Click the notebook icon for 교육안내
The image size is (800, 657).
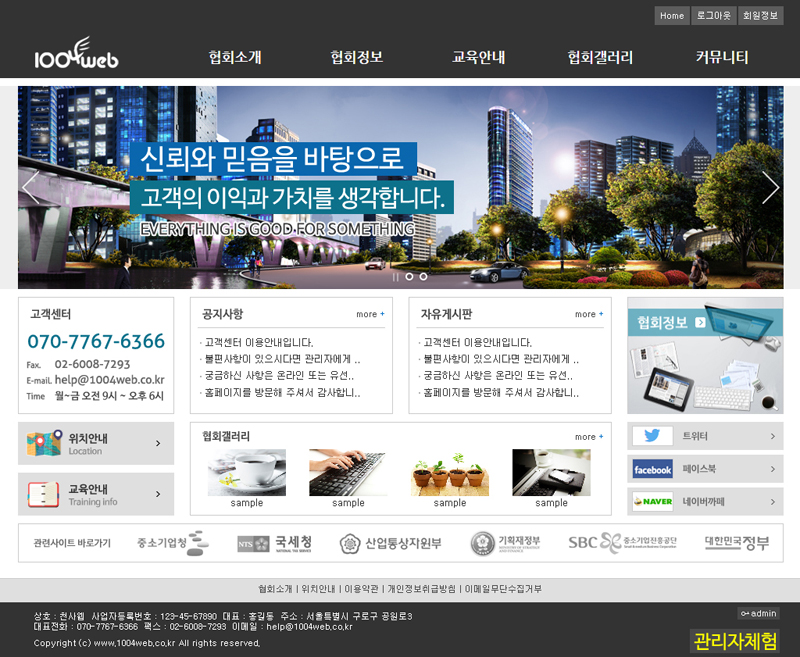(x=45, y=494)
